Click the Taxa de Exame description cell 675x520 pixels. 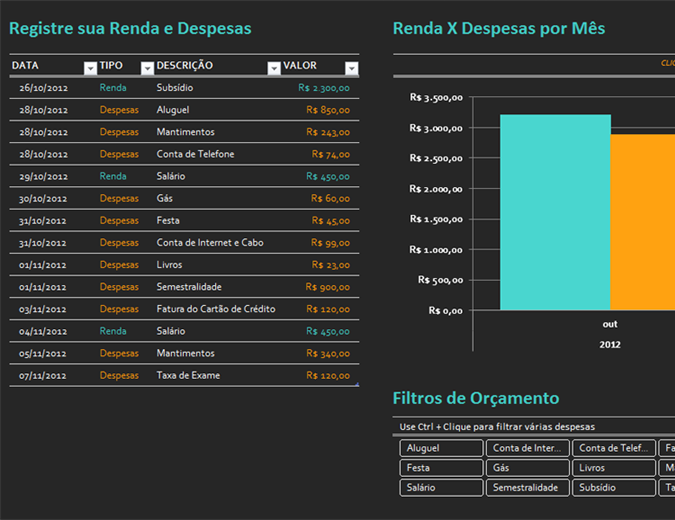pyautogui.click(x=188, y=375)
